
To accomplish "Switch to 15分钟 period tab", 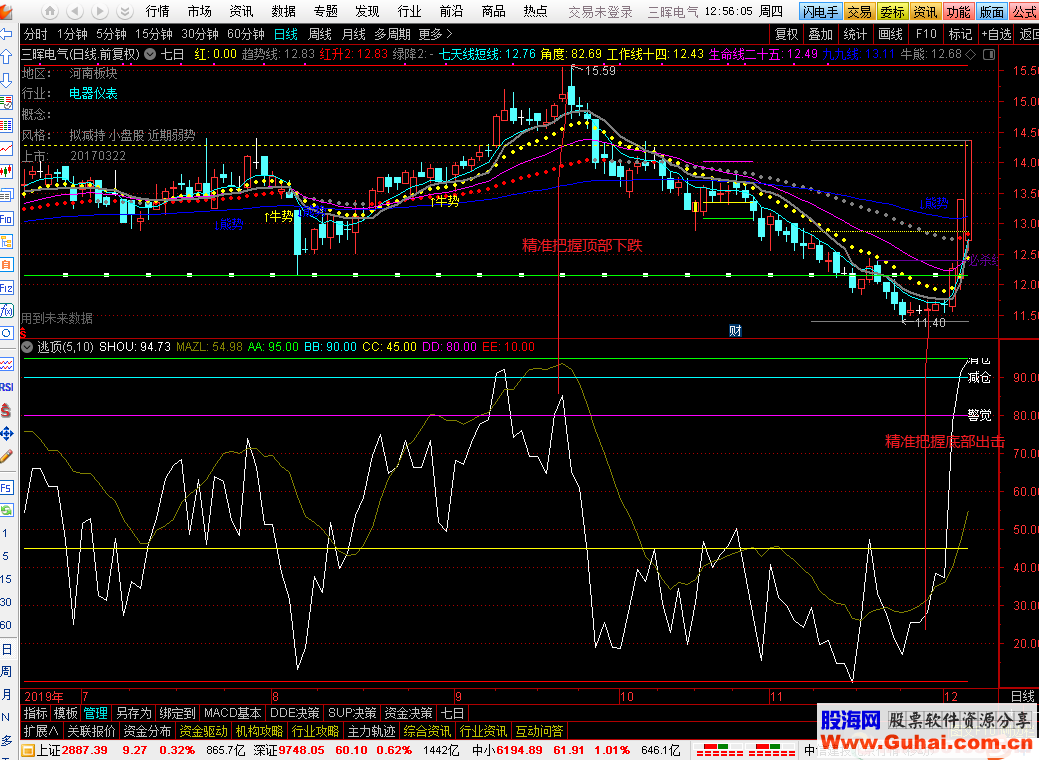I will pos(153,34).
